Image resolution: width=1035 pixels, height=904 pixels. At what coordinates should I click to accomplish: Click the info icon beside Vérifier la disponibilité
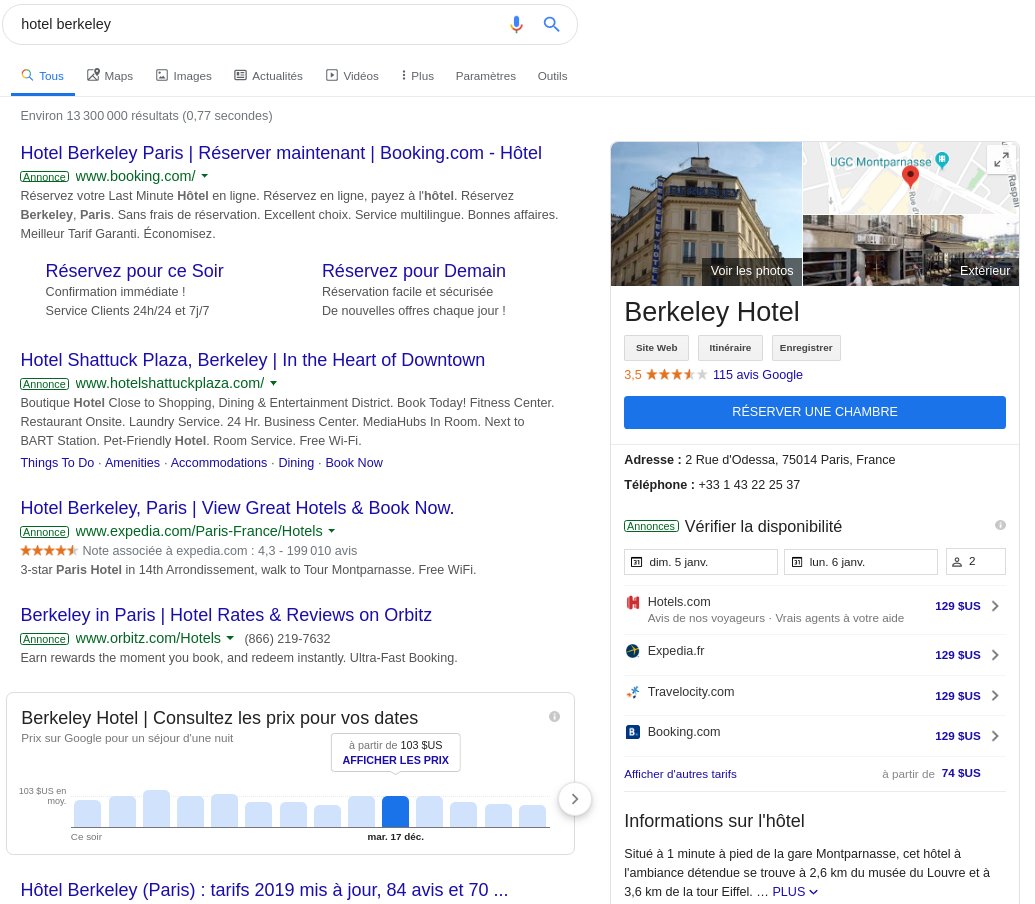[x=1000, y=525]
